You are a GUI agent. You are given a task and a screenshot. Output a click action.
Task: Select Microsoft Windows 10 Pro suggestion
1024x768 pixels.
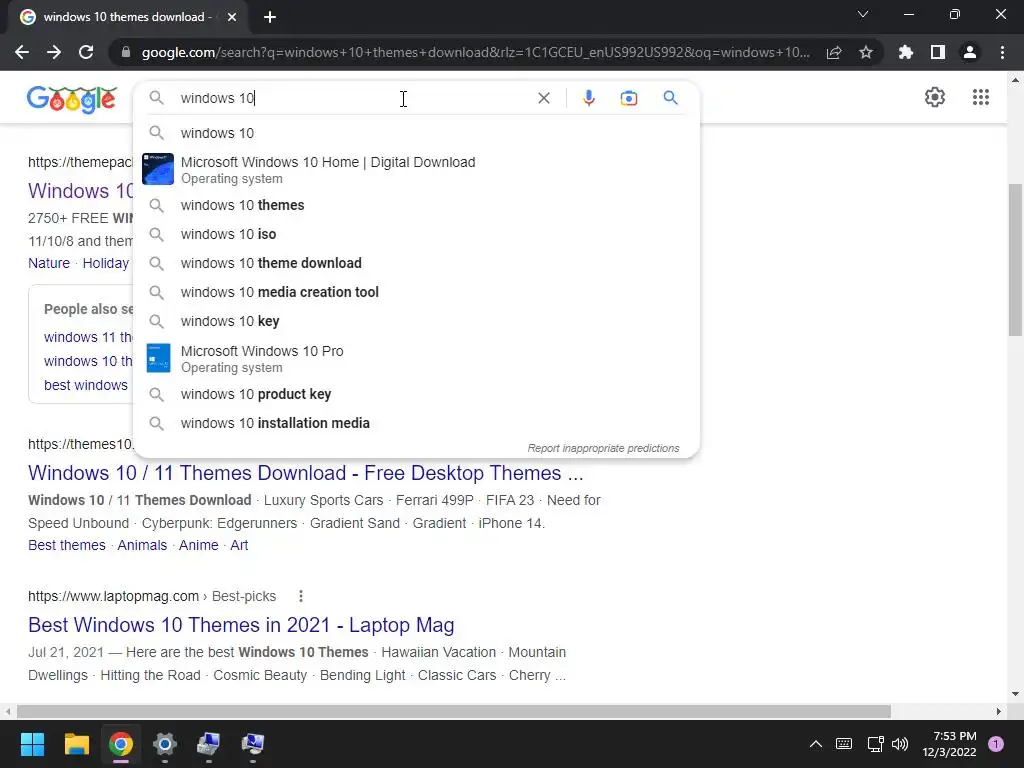[x=416, y=359]
